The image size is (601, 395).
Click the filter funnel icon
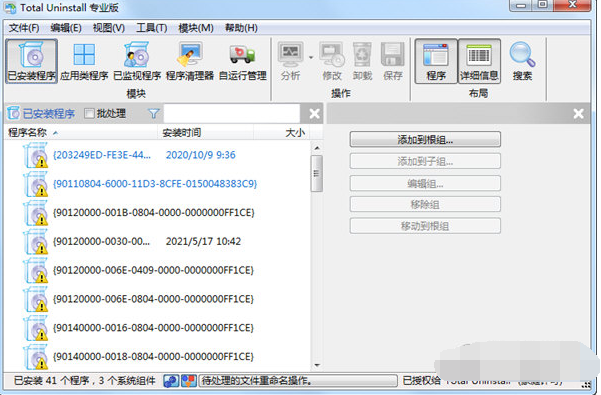(x=153, y=113)
